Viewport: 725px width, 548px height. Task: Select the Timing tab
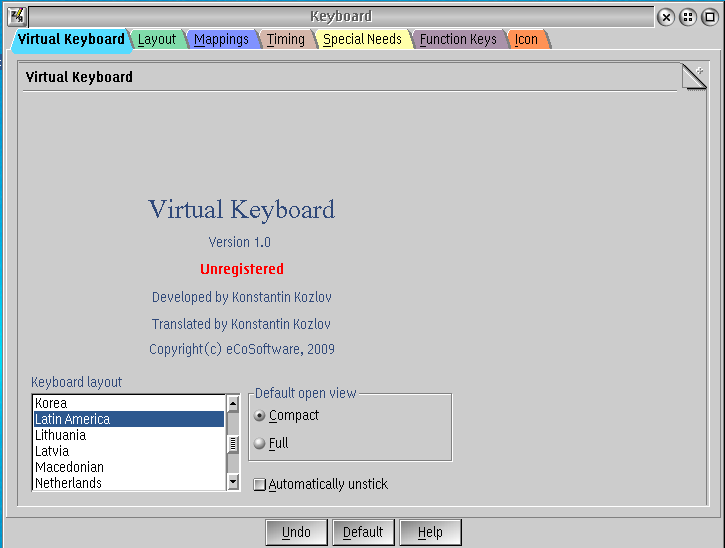tap(286, 39)
